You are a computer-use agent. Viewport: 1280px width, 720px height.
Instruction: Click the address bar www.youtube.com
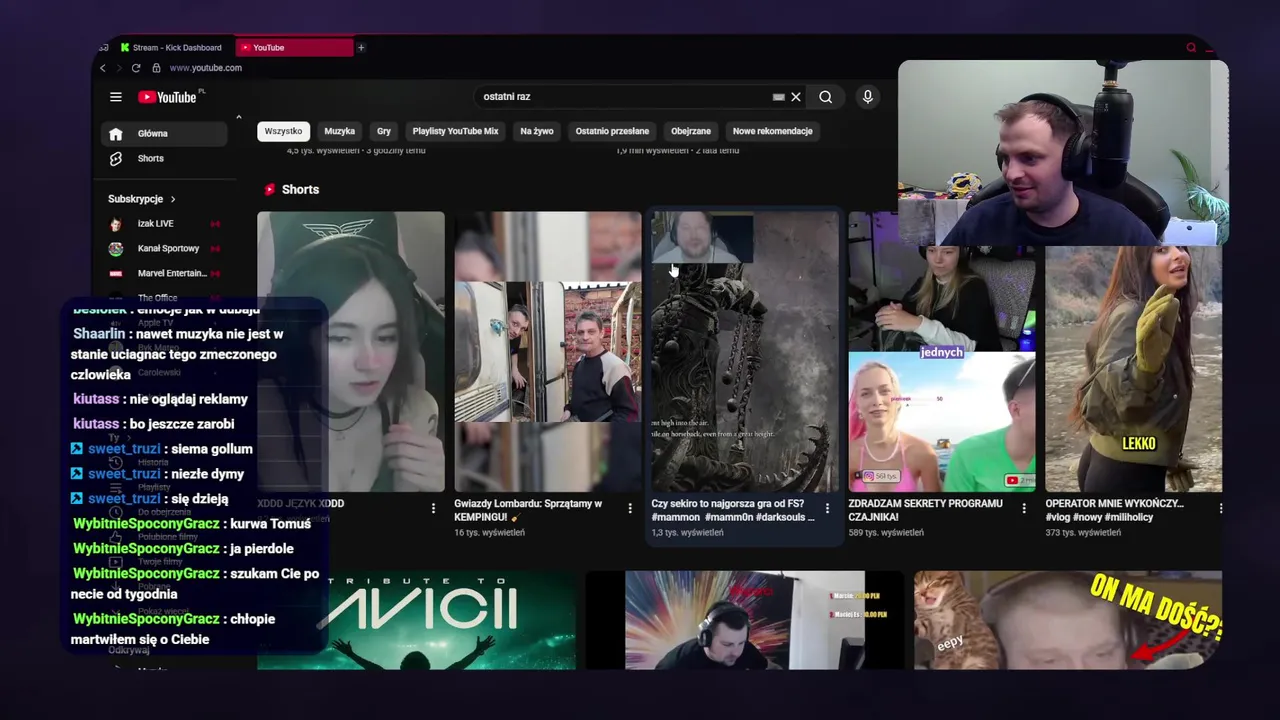(206, 68)
